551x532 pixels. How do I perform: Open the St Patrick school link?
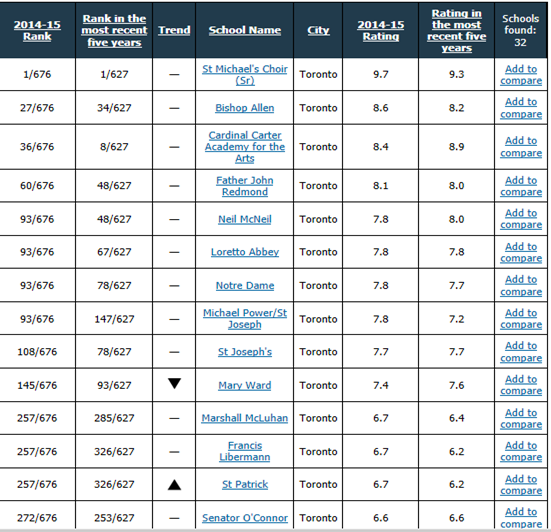click(x=245, y=485)
